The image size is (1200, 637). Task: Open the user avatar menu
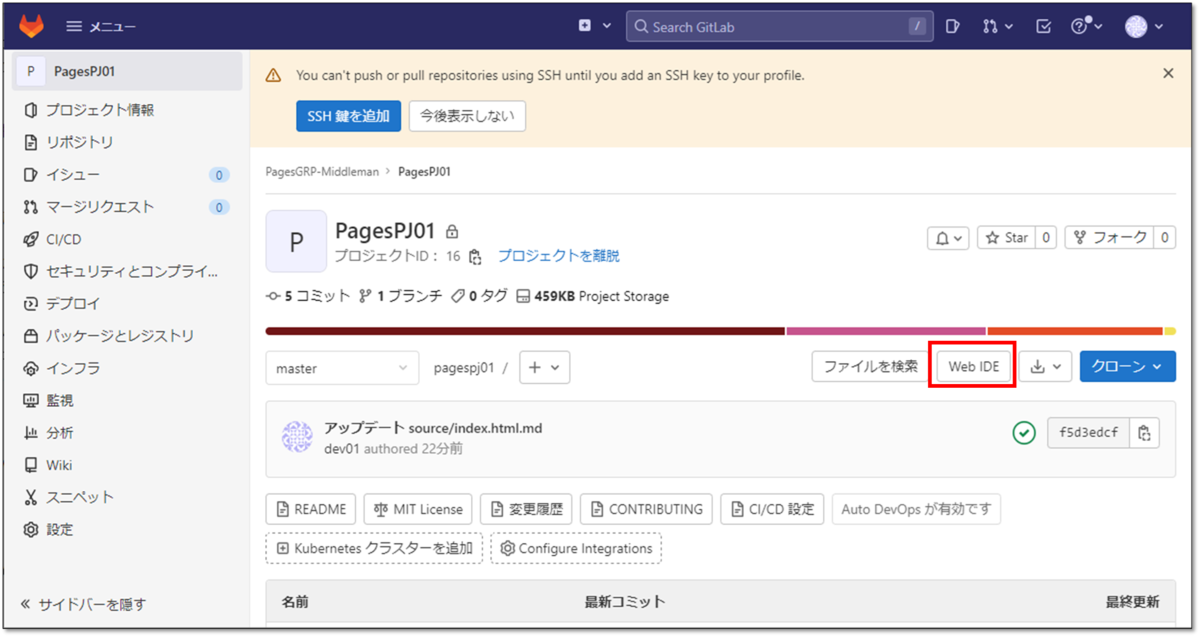point(1144,27)
